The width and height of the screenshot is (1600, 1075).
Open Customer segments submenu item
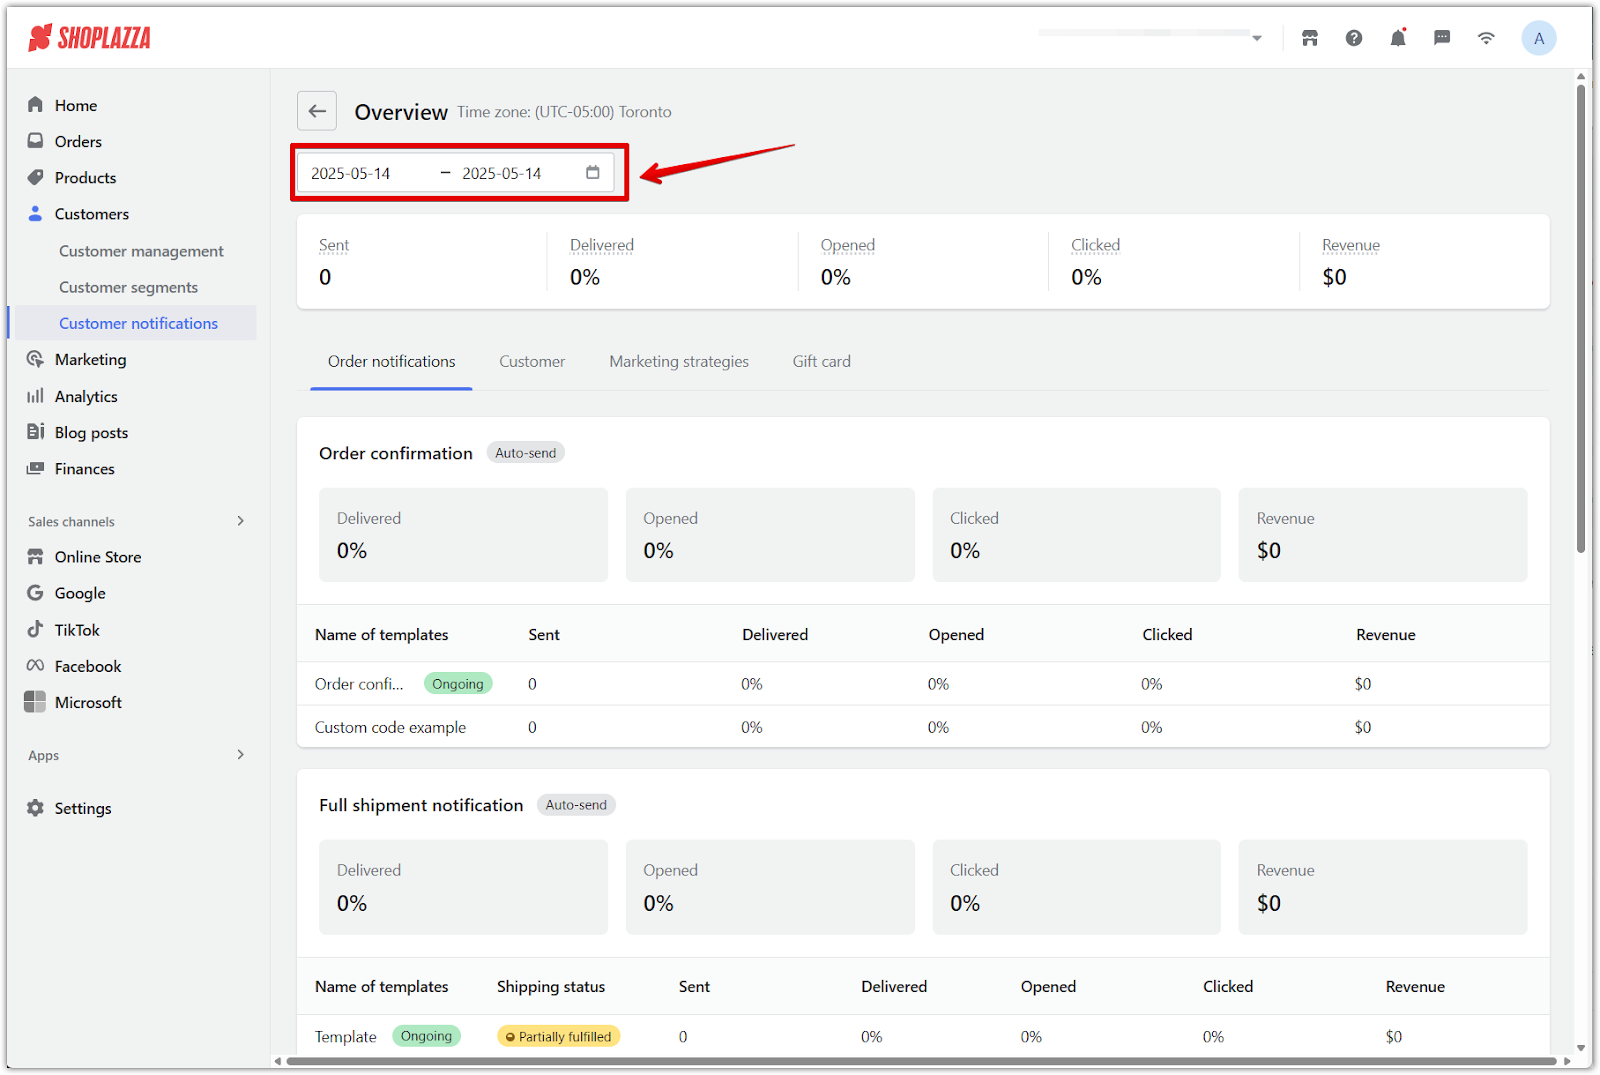click(x=128, y=287)
